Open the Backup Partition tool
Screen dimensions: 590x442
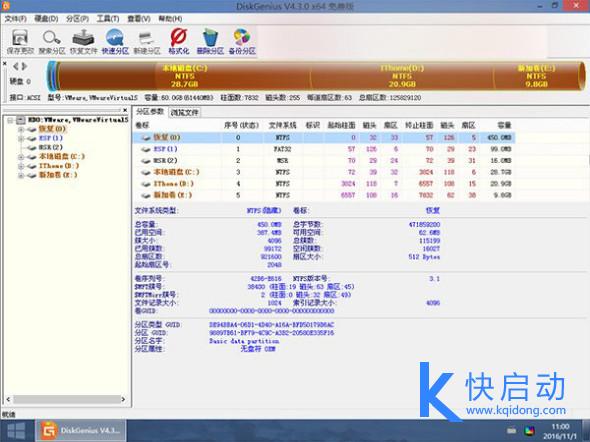click(x=242, y=42)
